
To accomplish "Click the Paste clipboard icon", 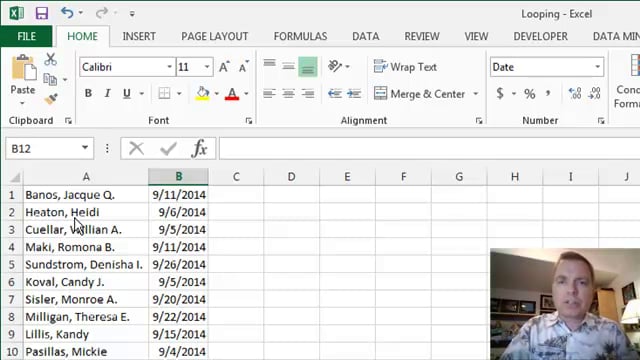I will click(x=23, y=68).
